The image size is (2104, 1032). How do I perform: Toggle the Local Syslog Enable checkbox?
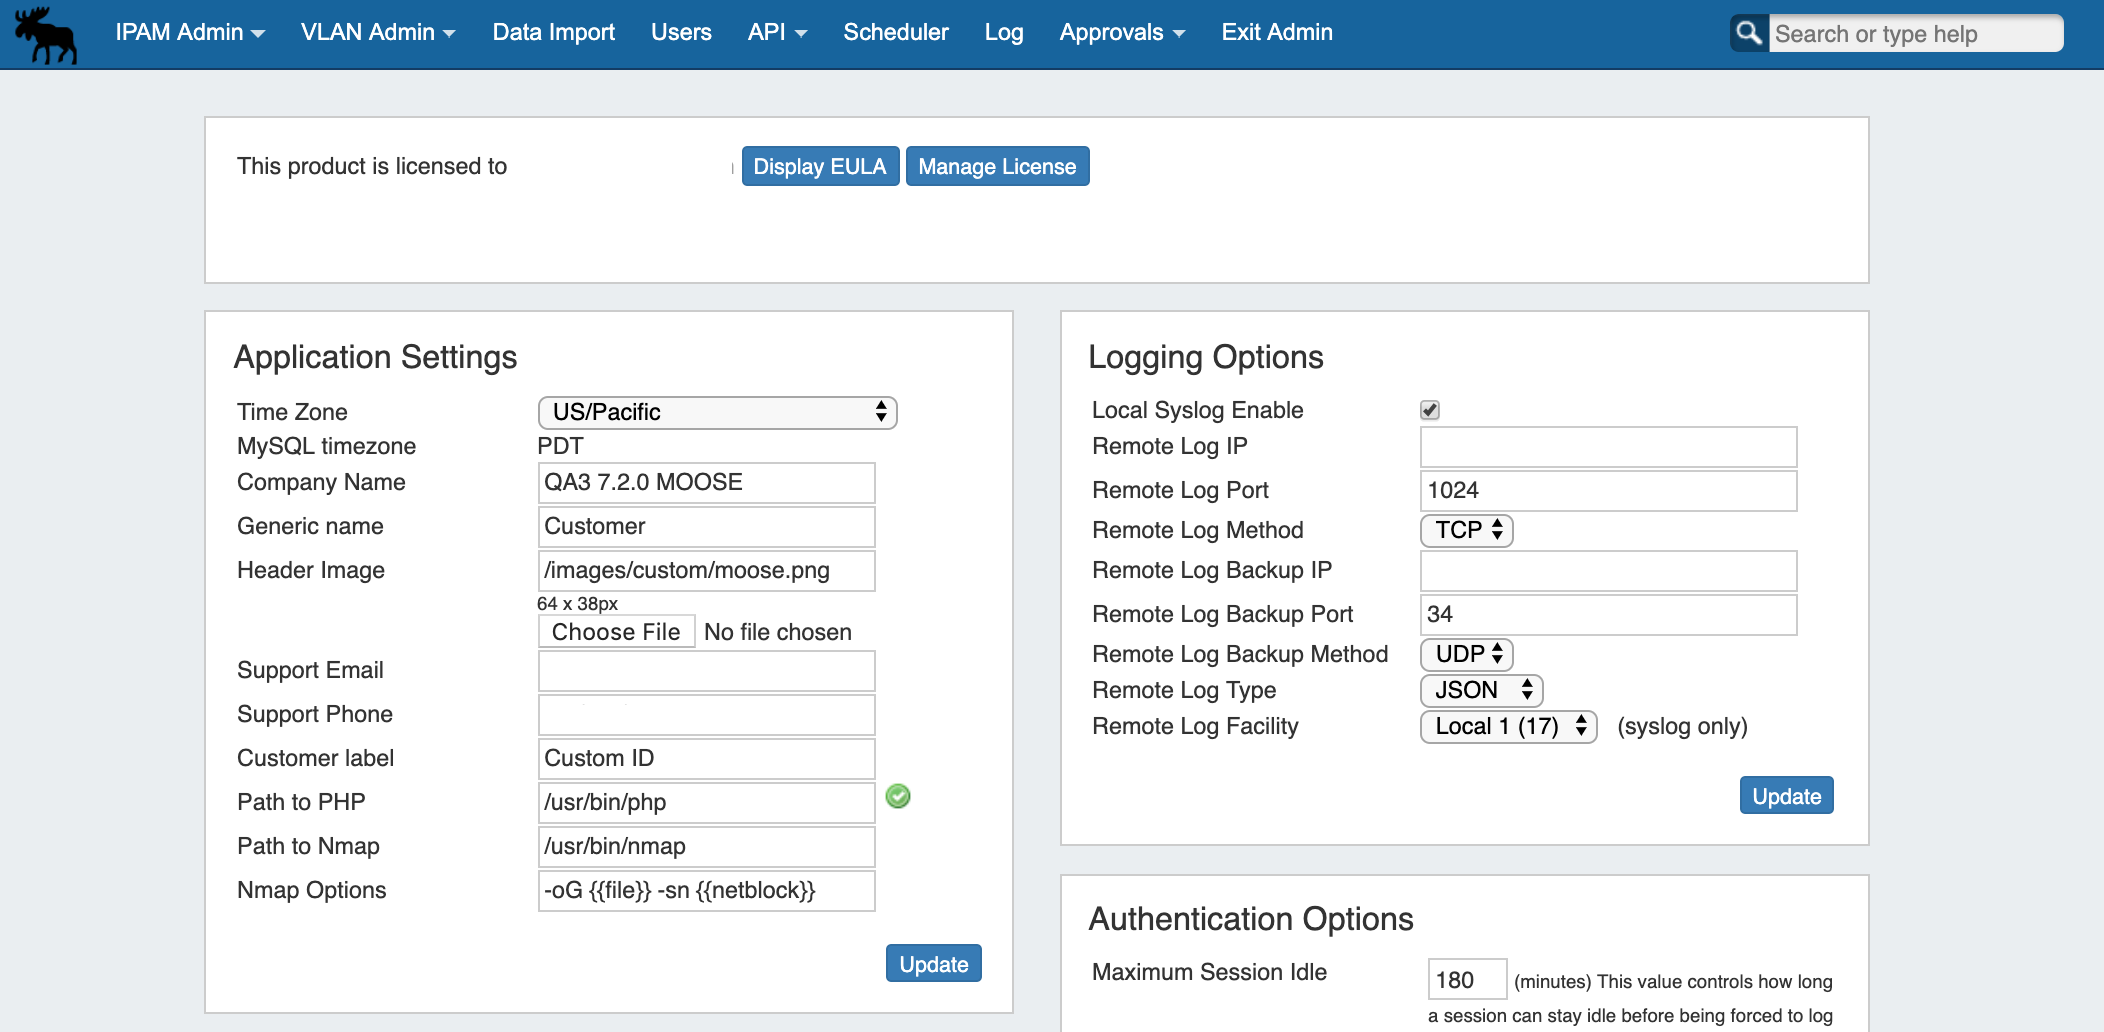pos(1430,410)
